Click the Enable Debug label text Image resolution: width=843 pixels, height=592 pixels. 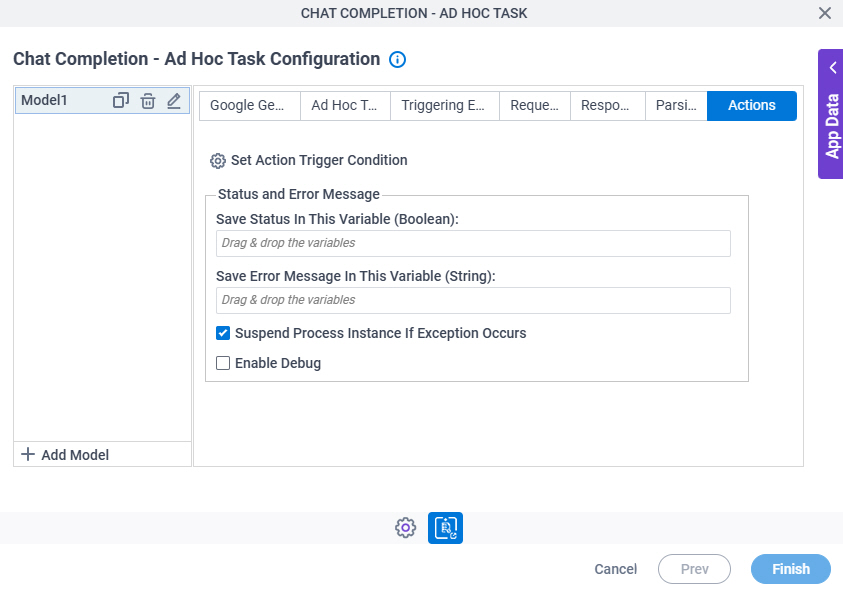pyautogui.click(x=278, y=363)
